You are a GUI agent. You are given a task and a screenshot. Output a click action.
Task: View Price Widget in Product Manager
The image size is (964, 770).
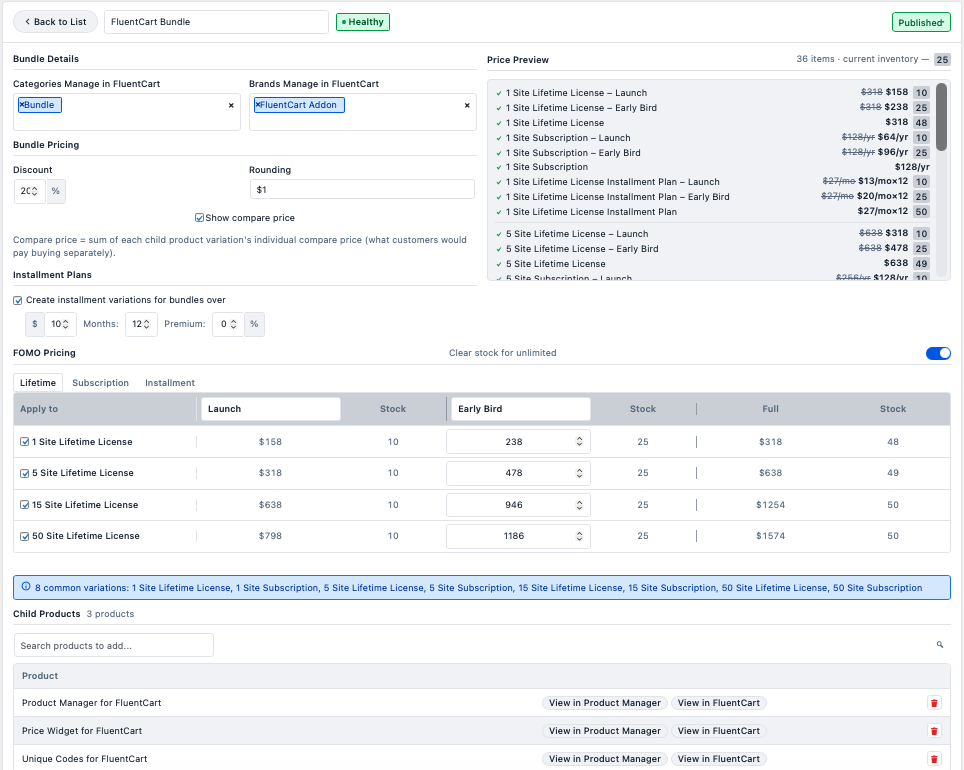604,731
